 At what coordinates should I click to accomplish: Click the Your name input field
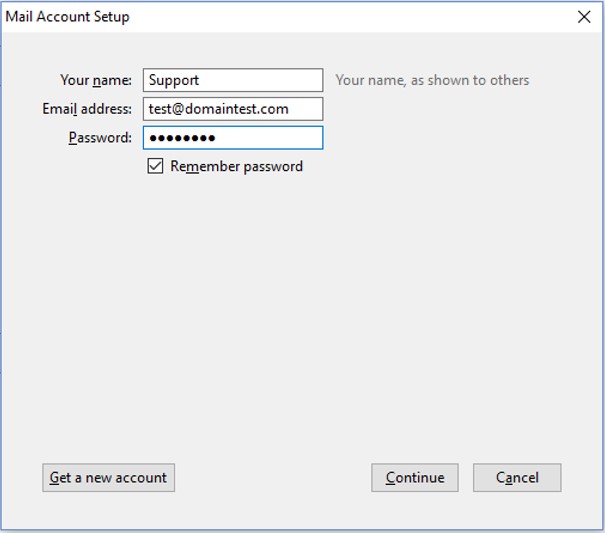tap(233, 80)
